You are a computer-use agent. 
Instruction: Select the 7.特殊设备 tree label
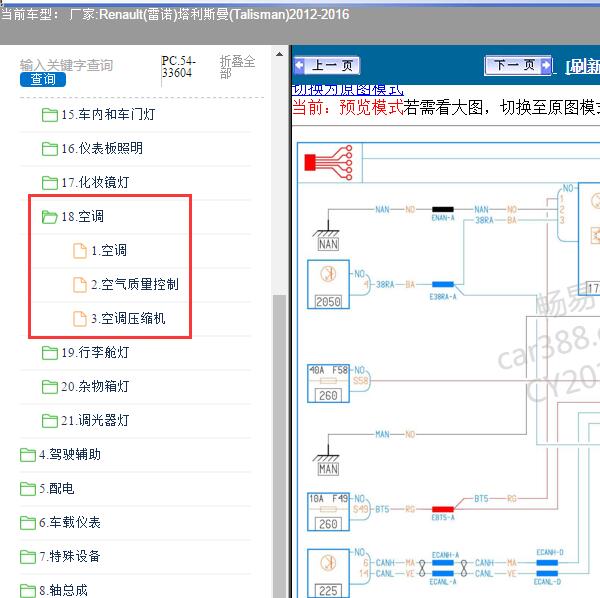[70, 557]
